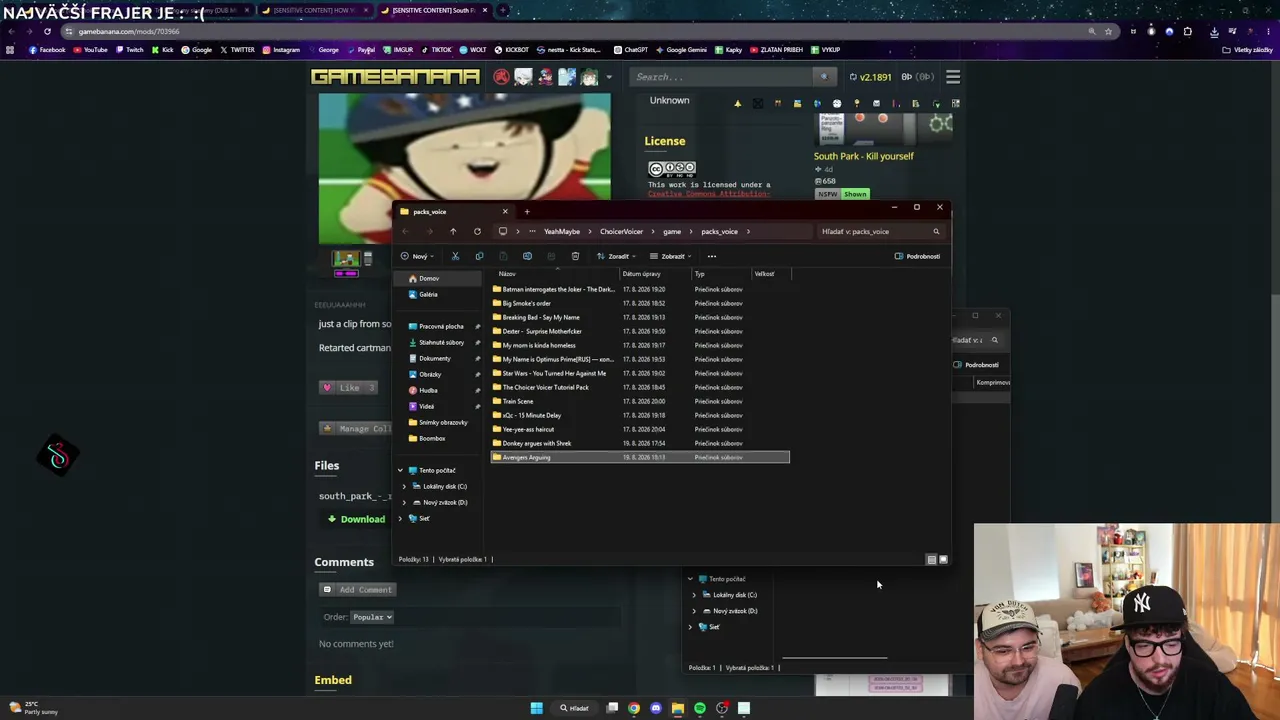Click the Add Comment button
Image resolution: width=1280 pixels, height=720 pixels.
357,590
